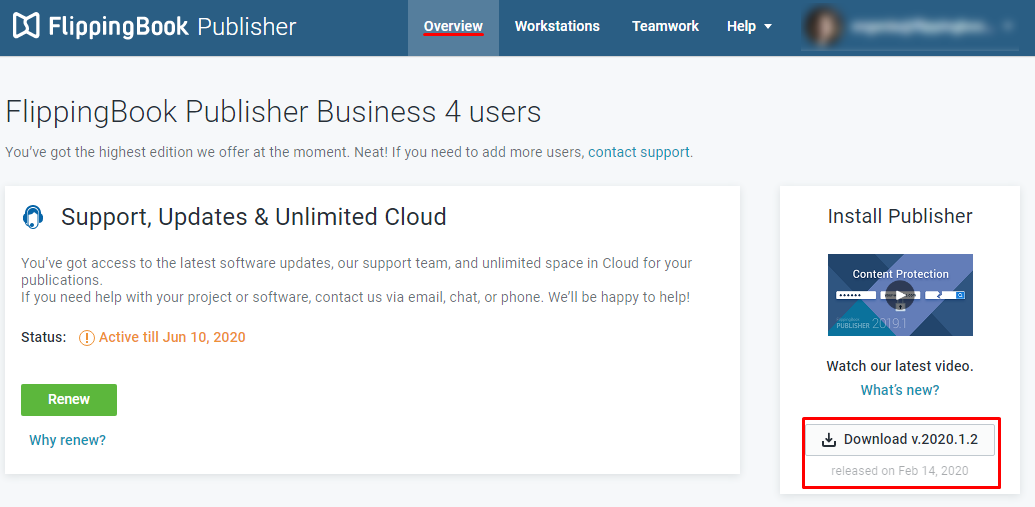Switch to the Overview tab
1035x507 pixels.
pos(453,27)
